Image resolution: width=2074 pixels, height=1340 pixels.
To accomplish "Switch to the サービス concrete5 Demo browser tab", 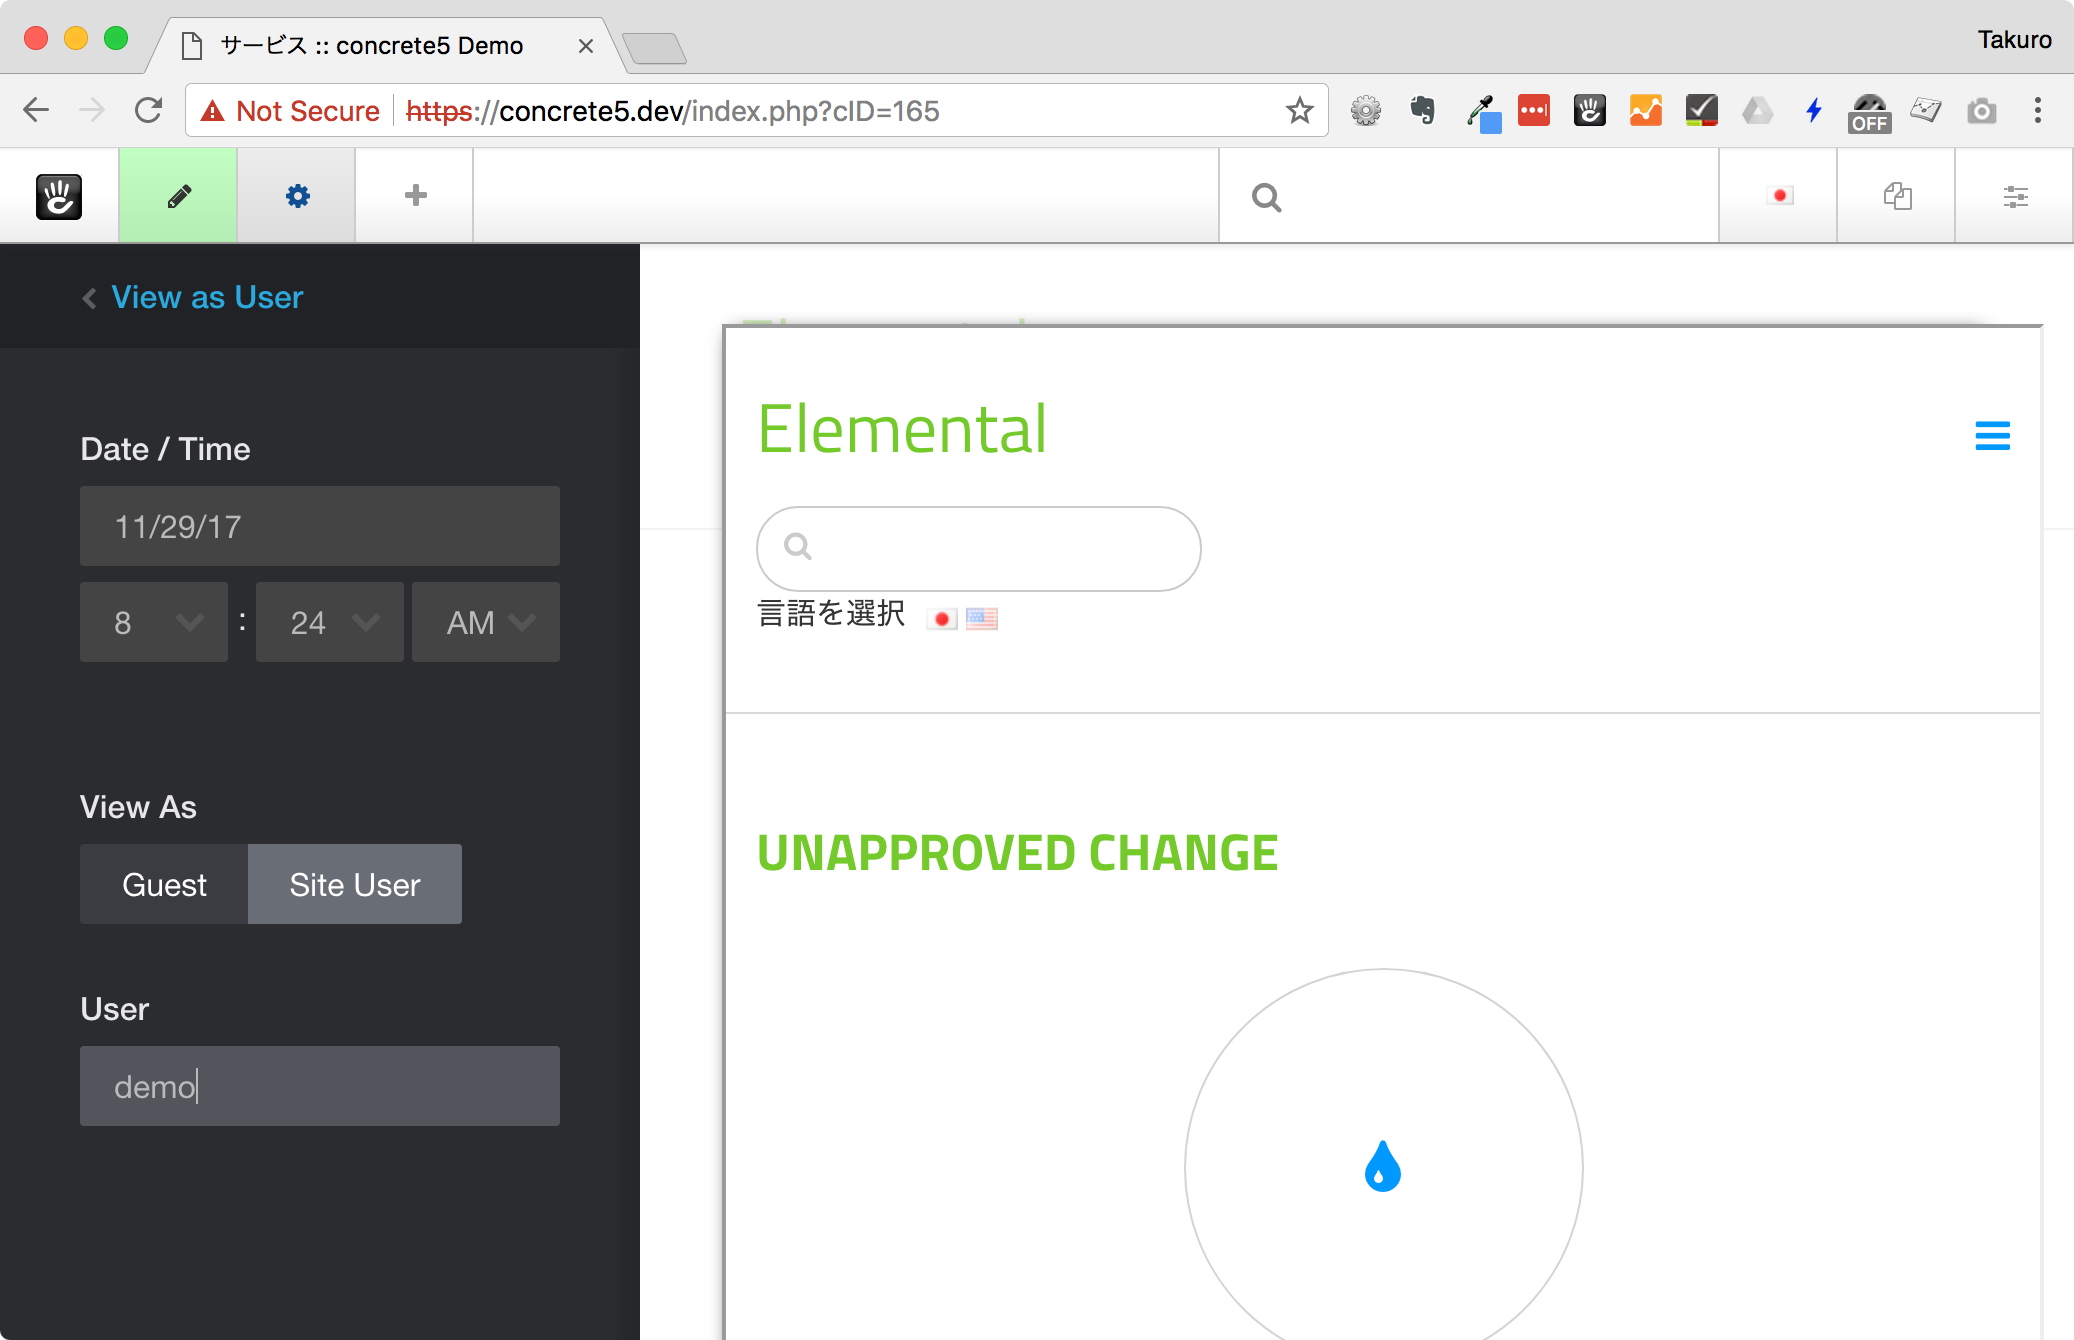I will tap(370, 45).
